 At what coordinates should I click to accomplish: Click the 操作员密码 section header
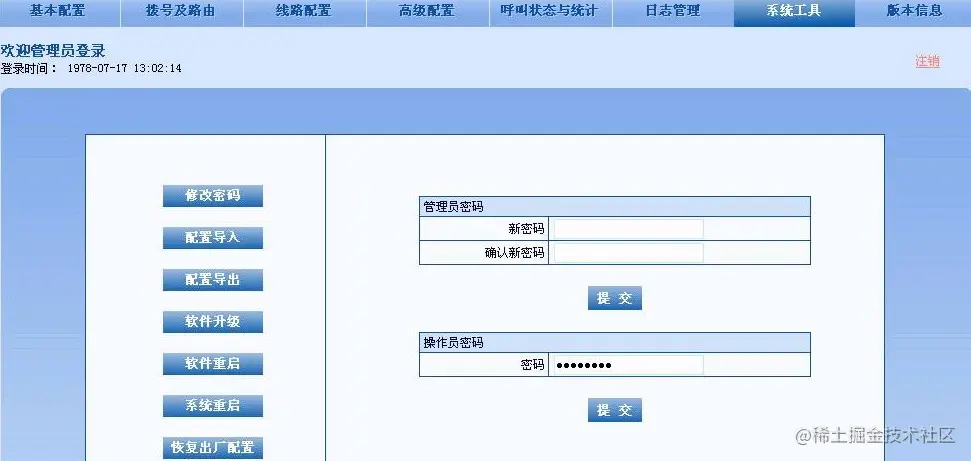coord(615,343)
